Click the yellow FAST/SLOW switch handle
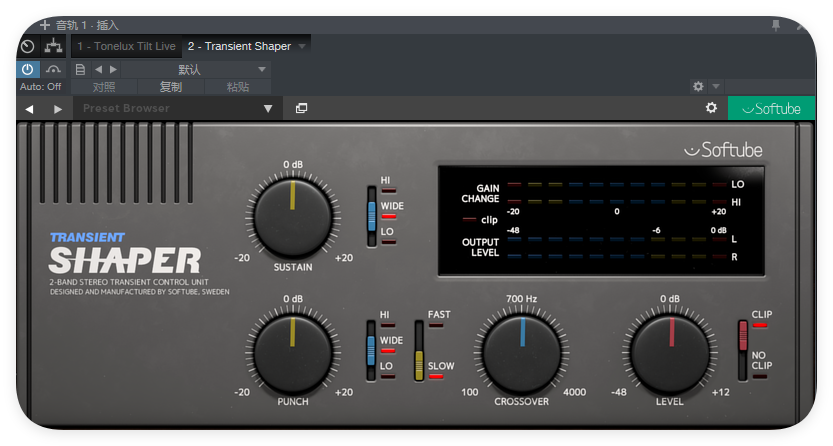This screenshot has height=446, width=833. point(419,365)
